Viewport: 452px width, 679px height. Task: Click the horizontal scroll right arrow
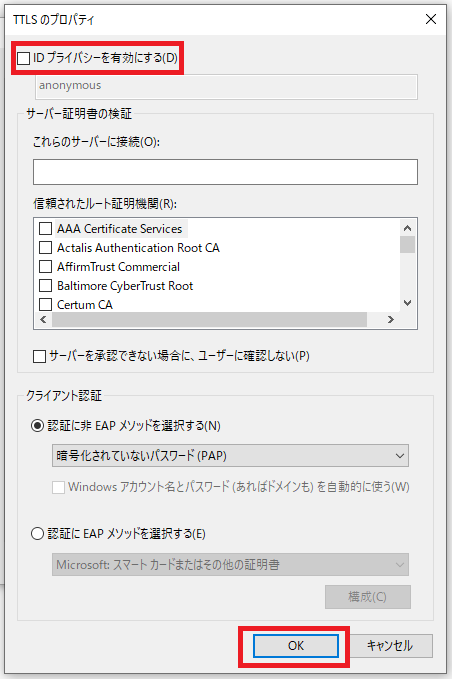[x=391, y=320]
